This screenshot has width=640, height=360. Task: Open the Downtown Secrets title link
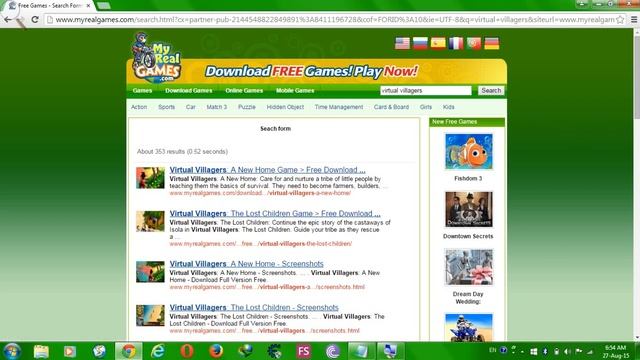(468, 236)
